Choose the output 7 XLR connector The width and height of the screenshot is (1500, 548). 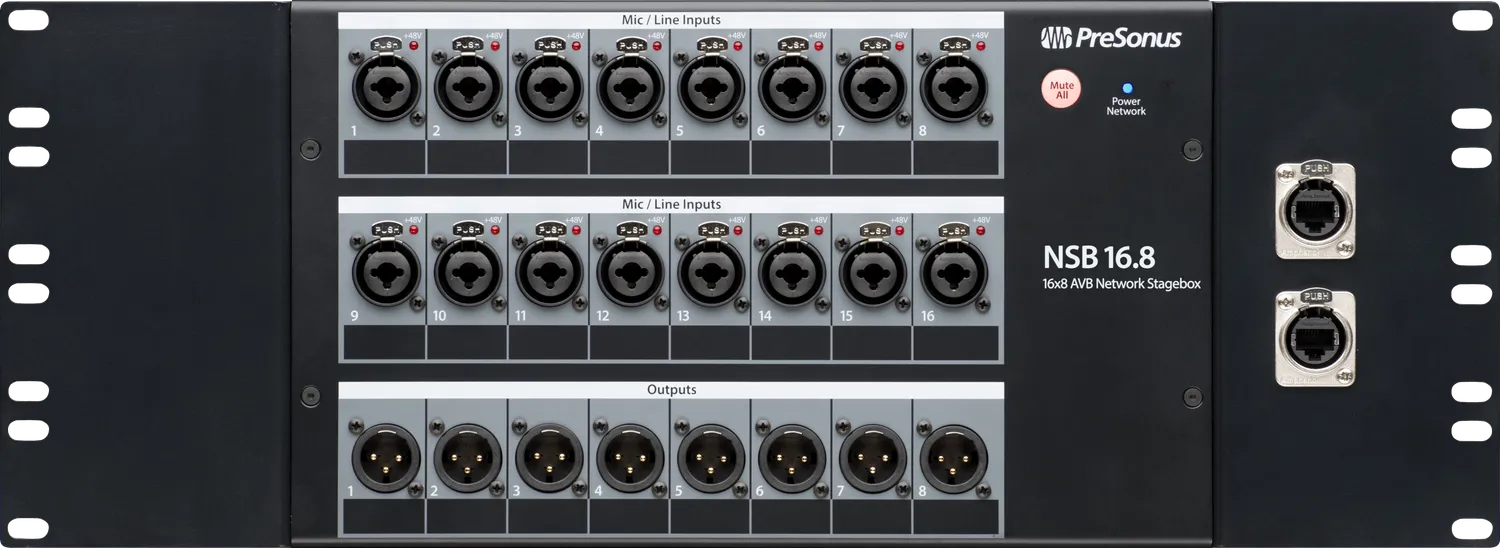click(x=873, y=458)
